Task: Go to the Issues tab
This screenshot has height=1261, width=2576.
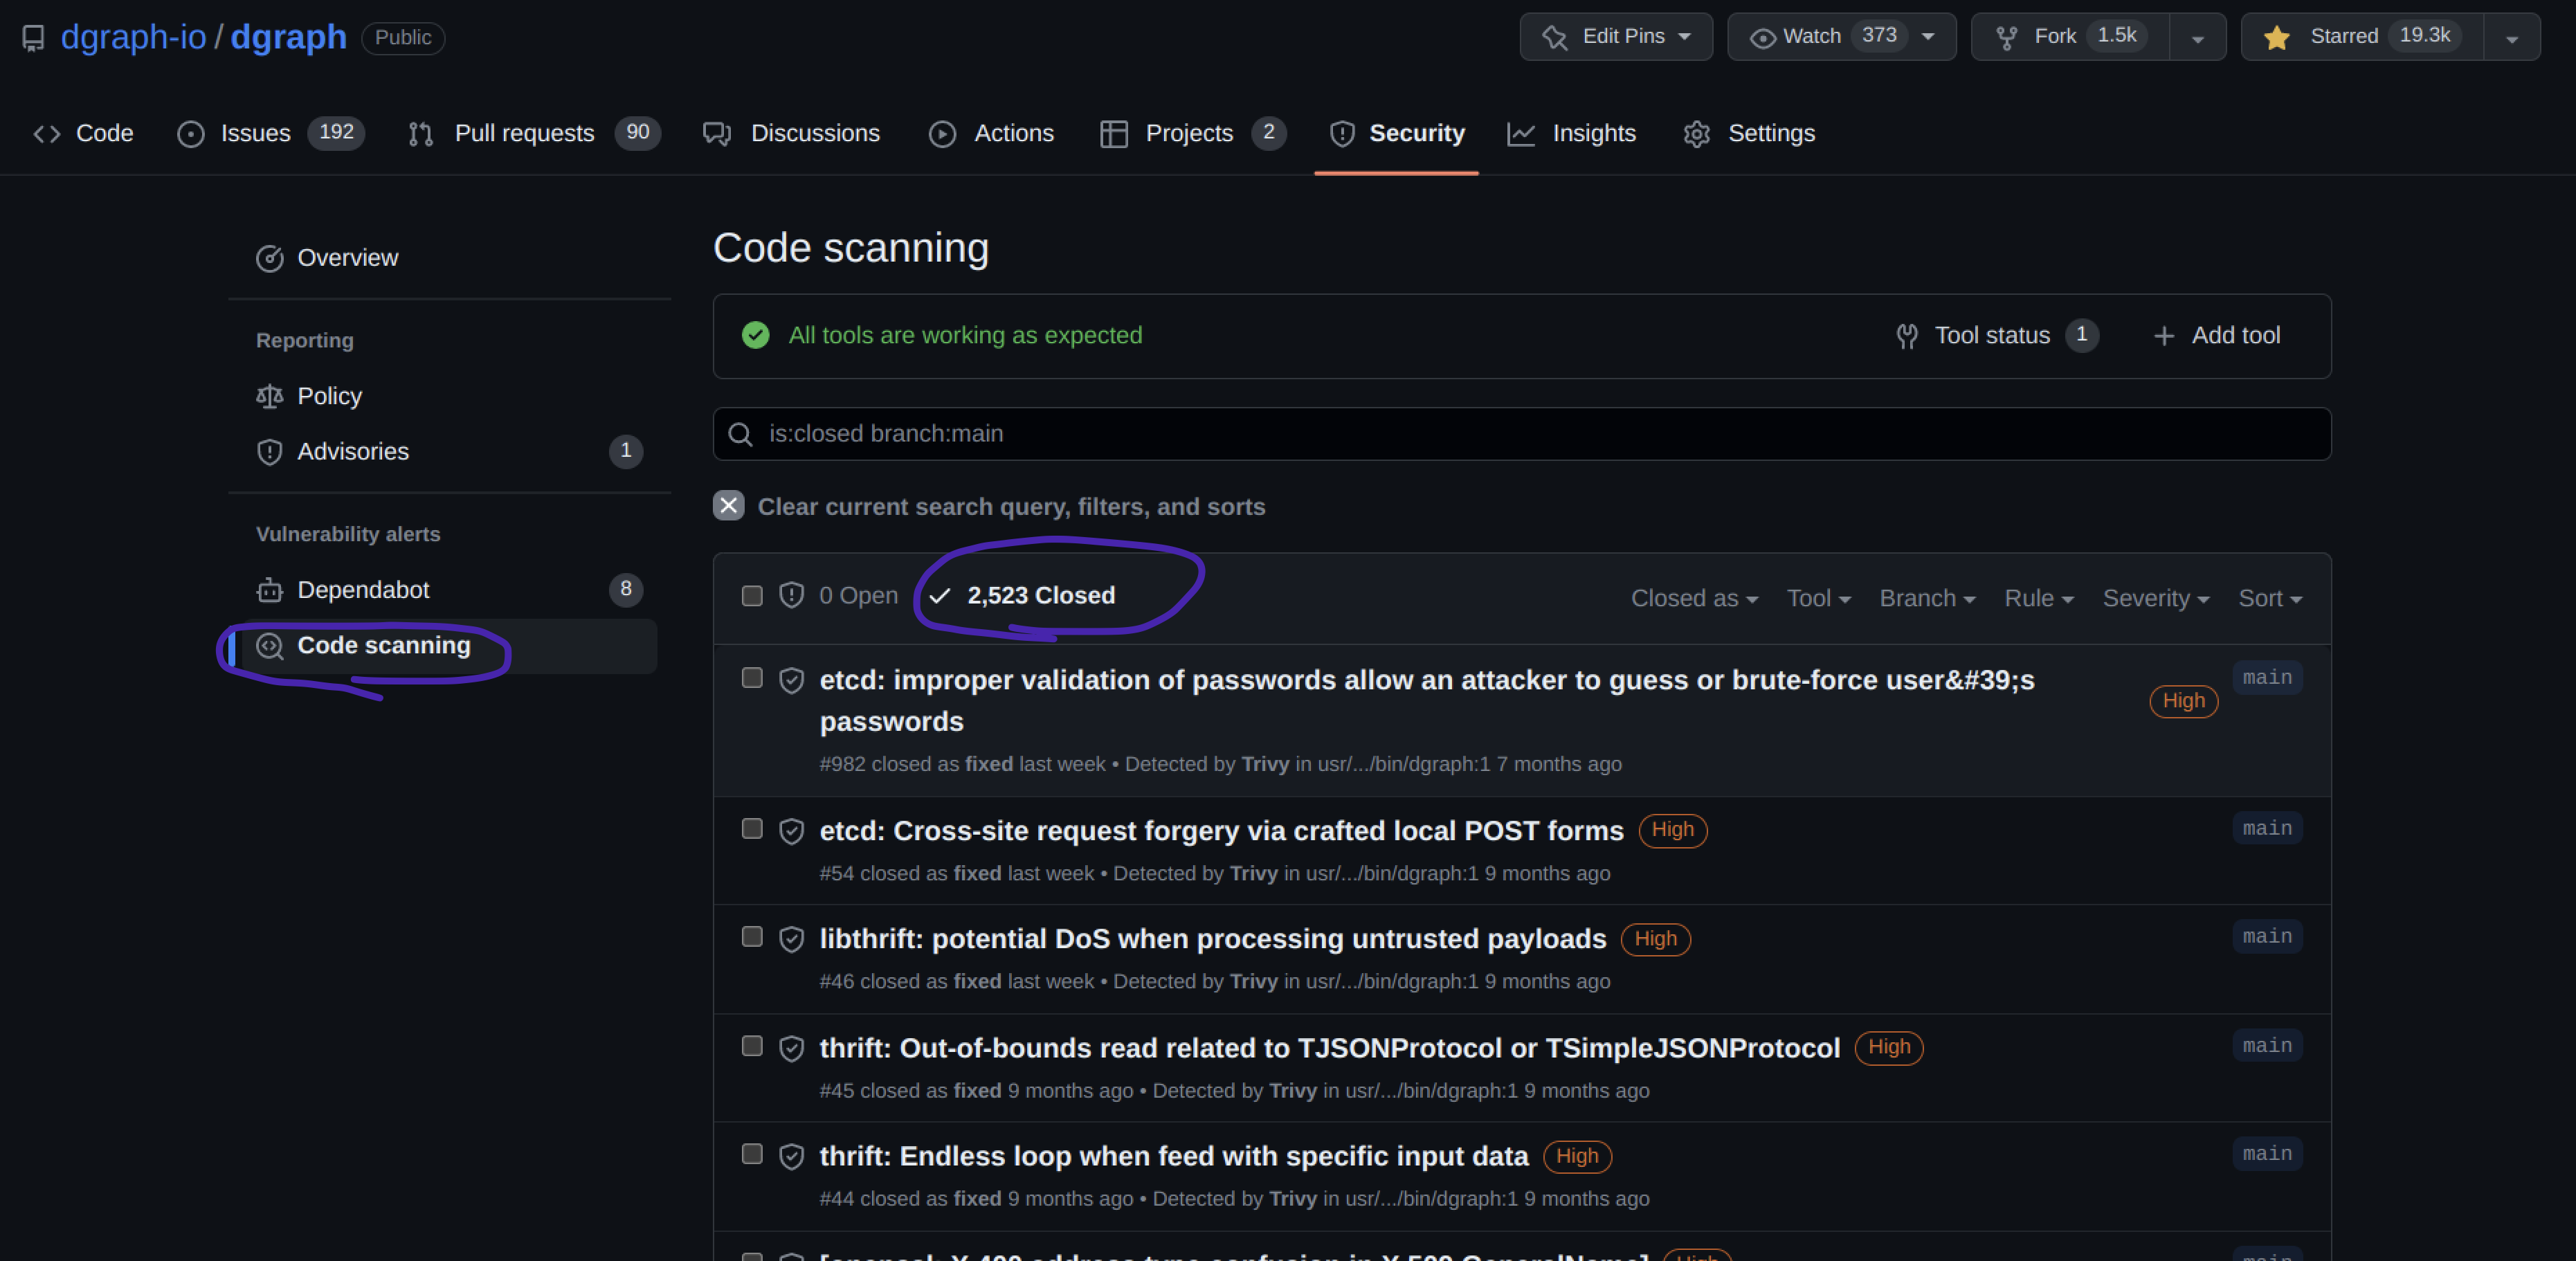Action: [270, 134]
